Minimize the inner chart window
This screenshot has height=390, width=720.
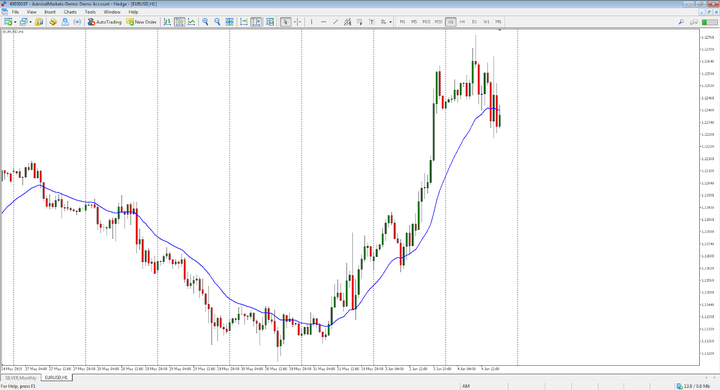pos(701,12)
